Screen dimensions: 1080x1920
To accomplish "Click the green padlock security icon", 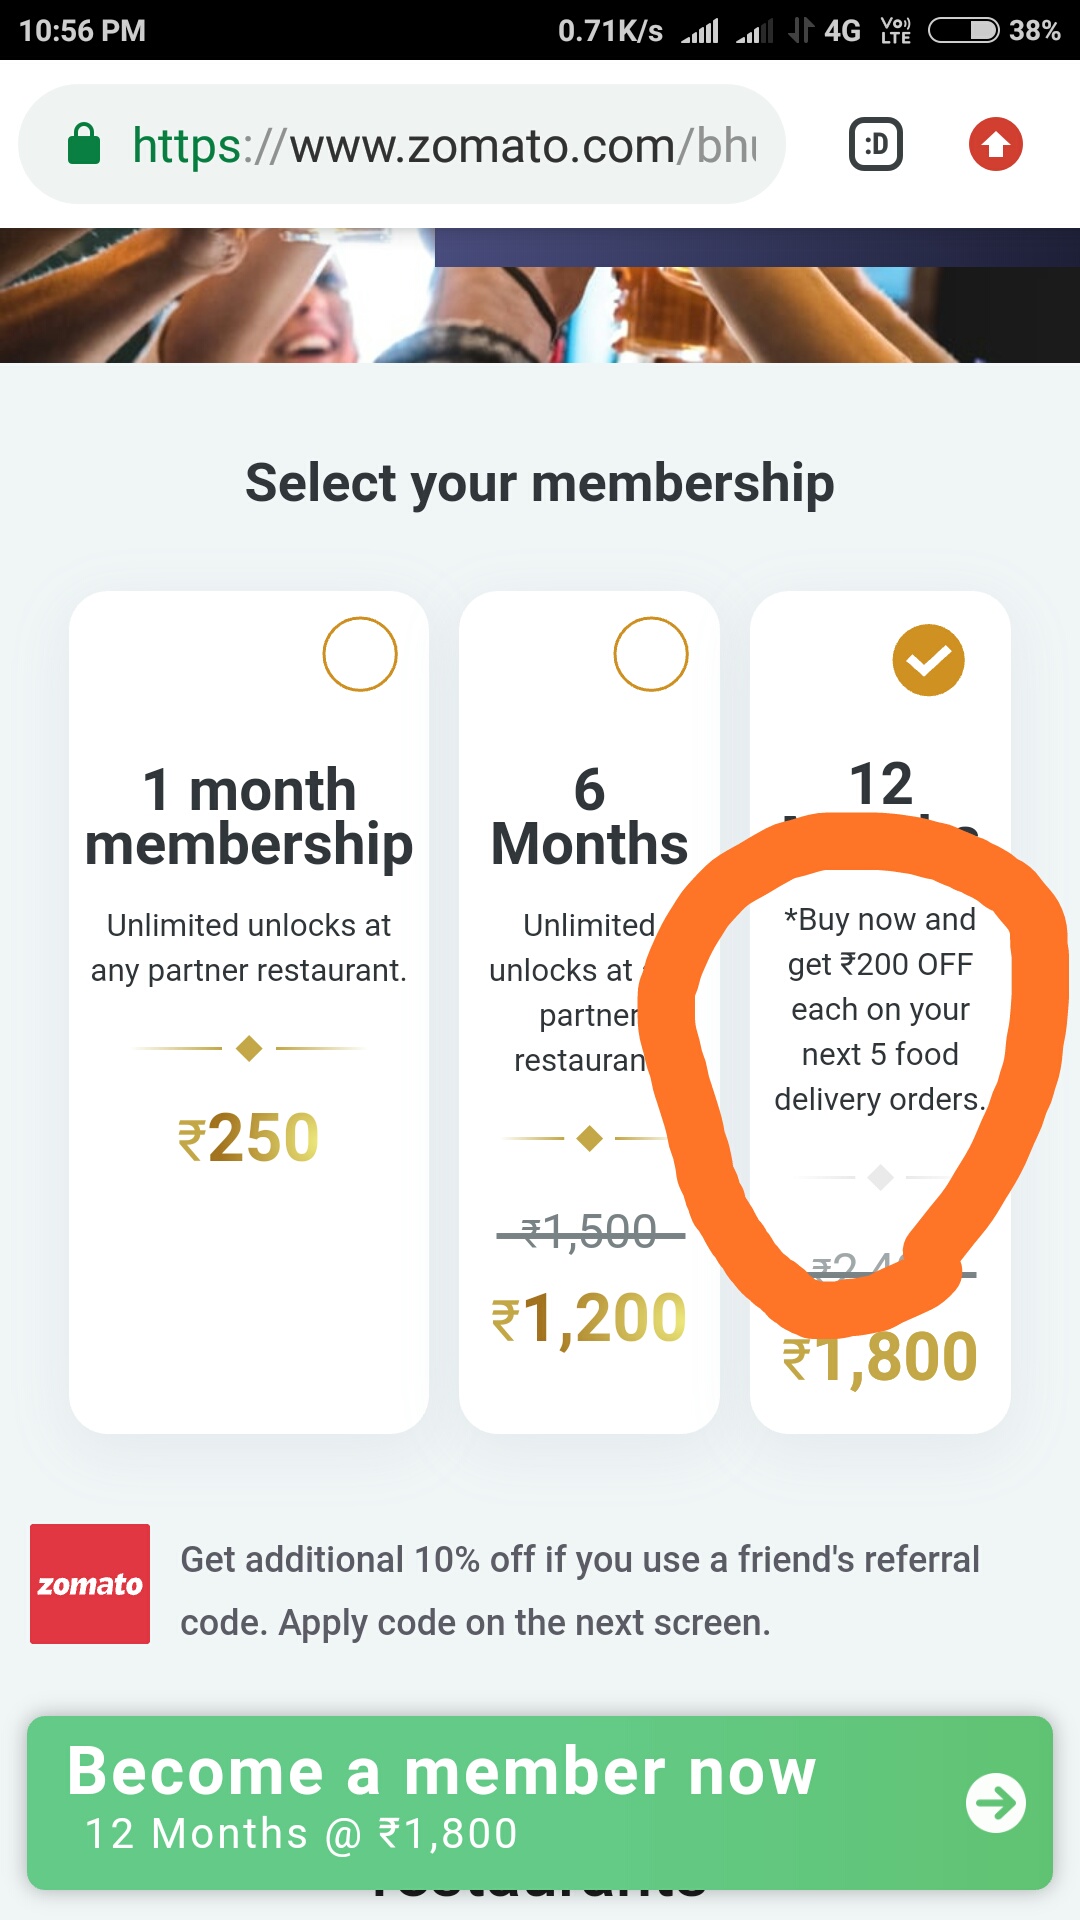I will click(86, 143).
